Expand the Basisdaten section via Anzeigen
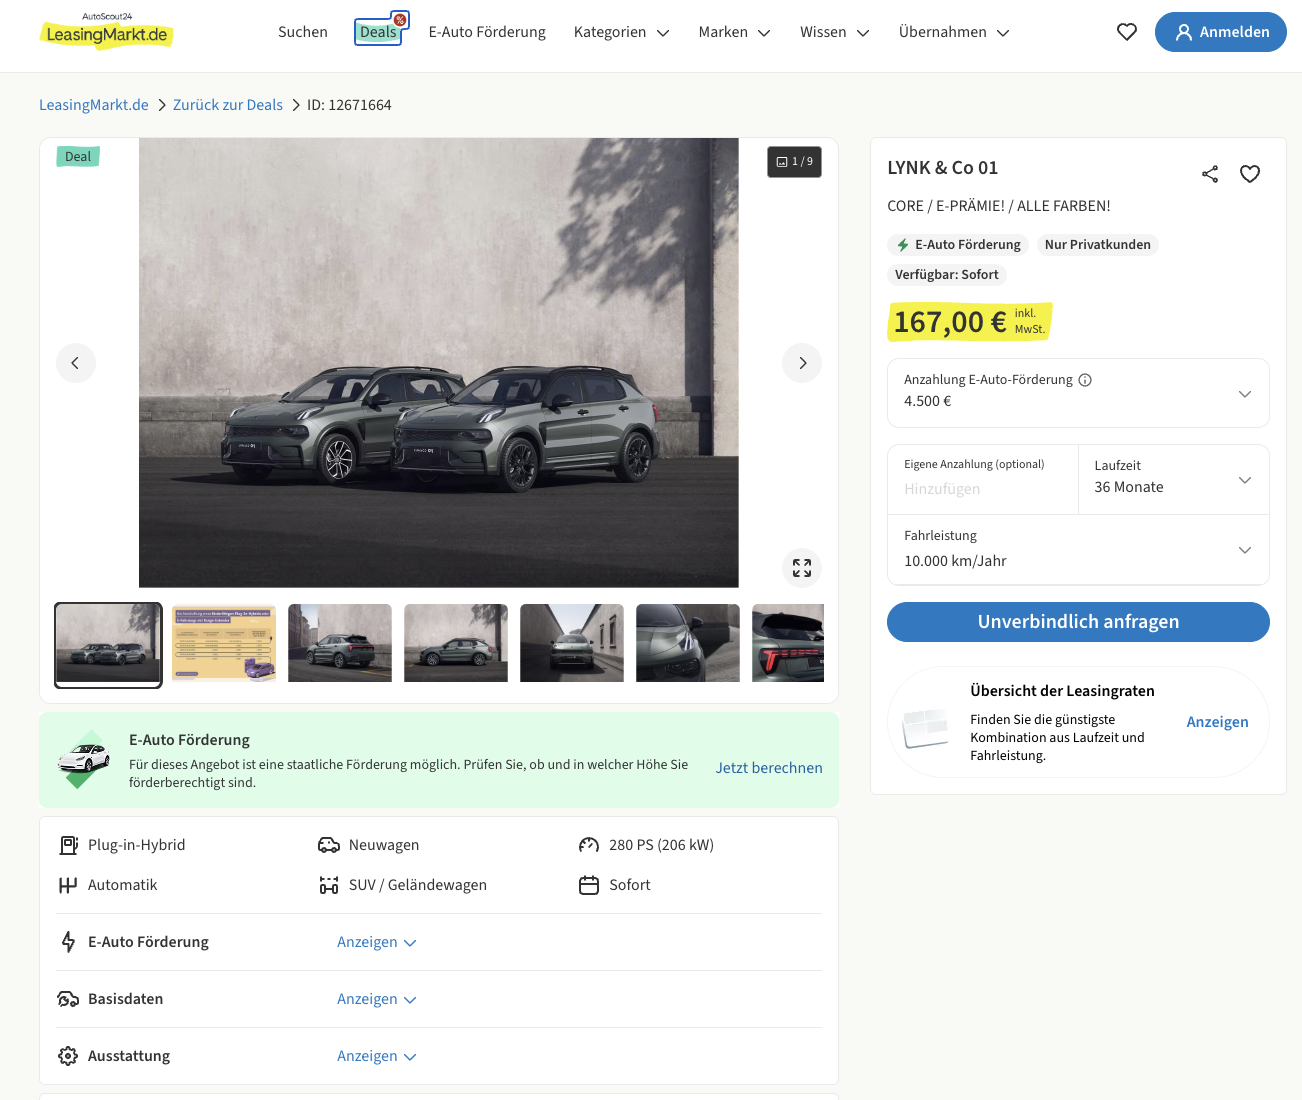This screenshot has height=1100, width=1302. coord(376,999)
